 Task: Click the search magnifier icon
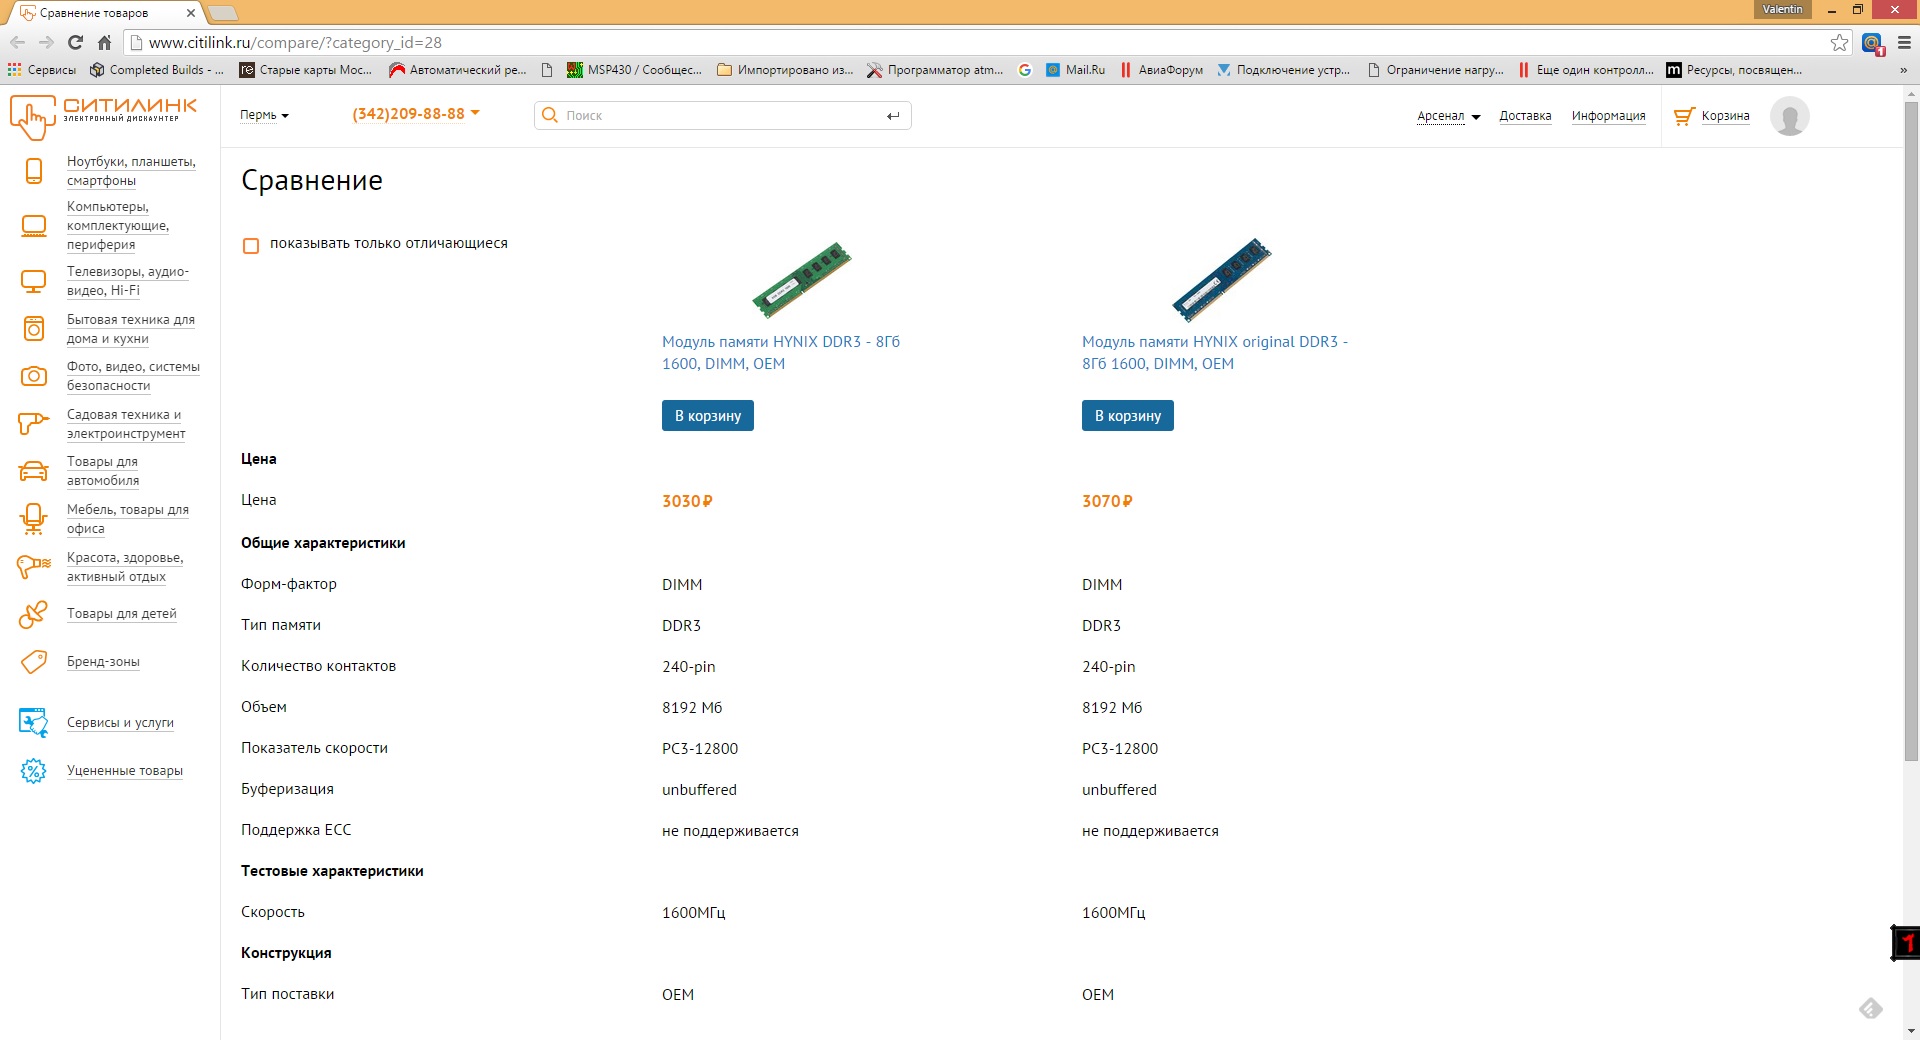pyautogui.click(x=549, y=115)
